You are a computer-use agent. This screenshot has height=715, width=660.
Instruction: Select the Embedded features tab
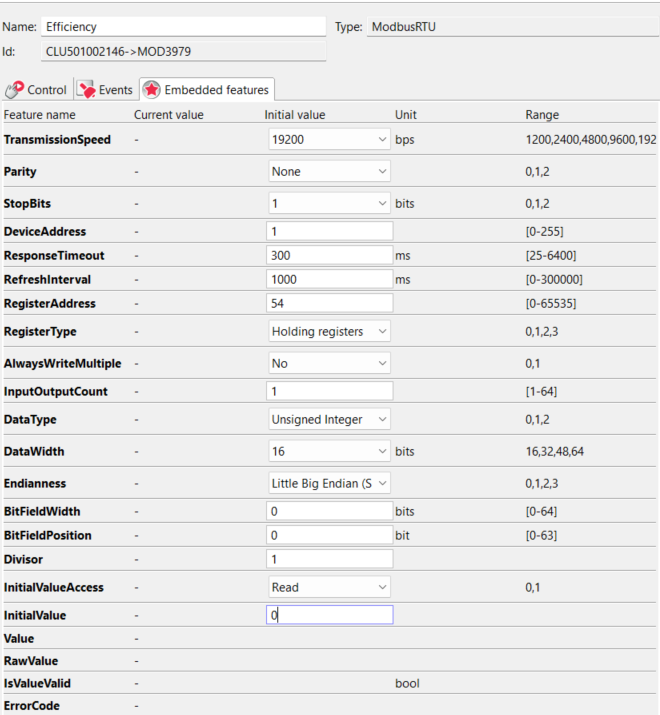pyautogui.click(x=207, y=89)
